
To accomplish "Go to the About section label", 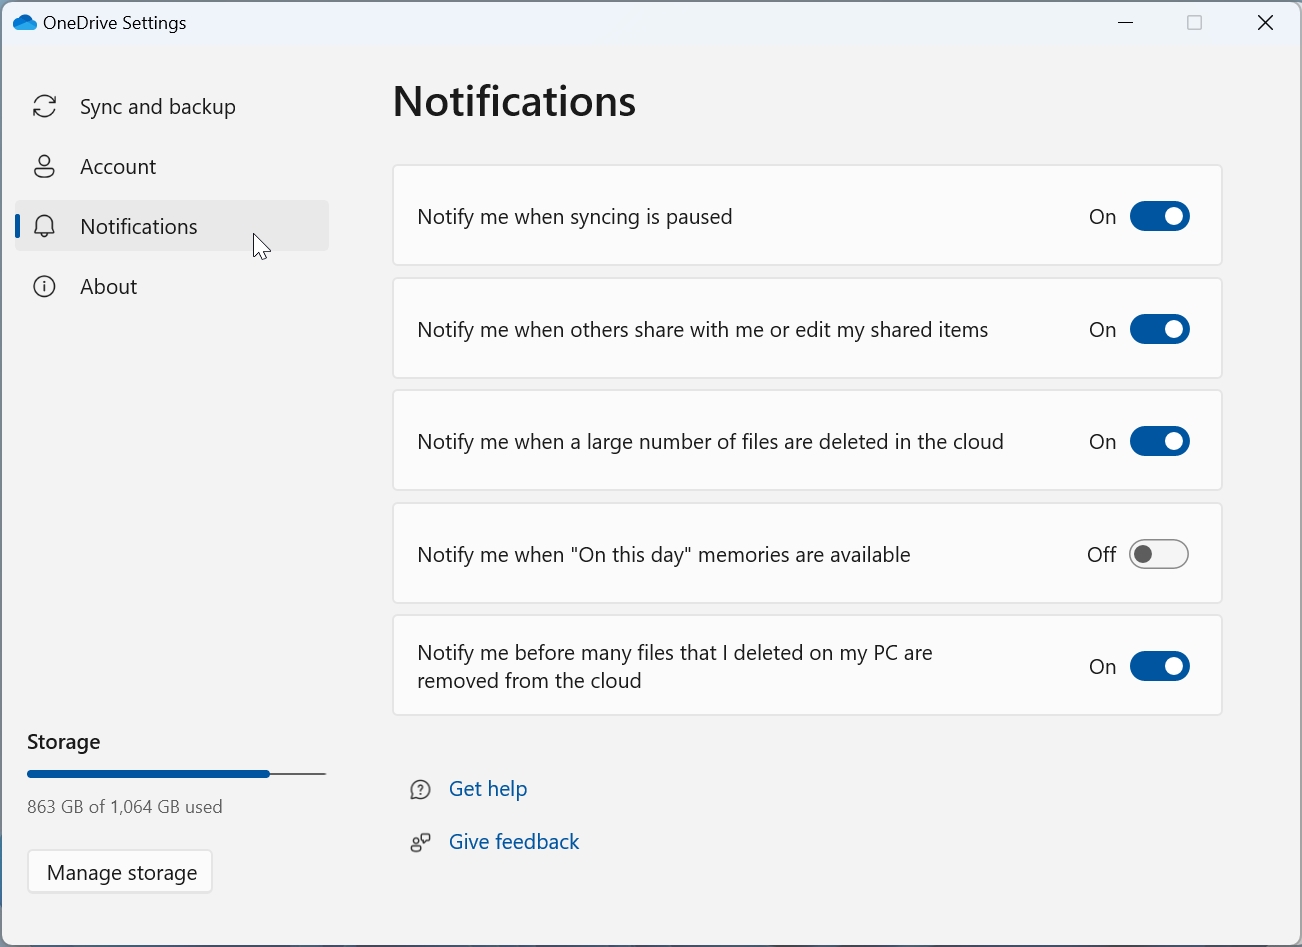I will pos(108,287).
